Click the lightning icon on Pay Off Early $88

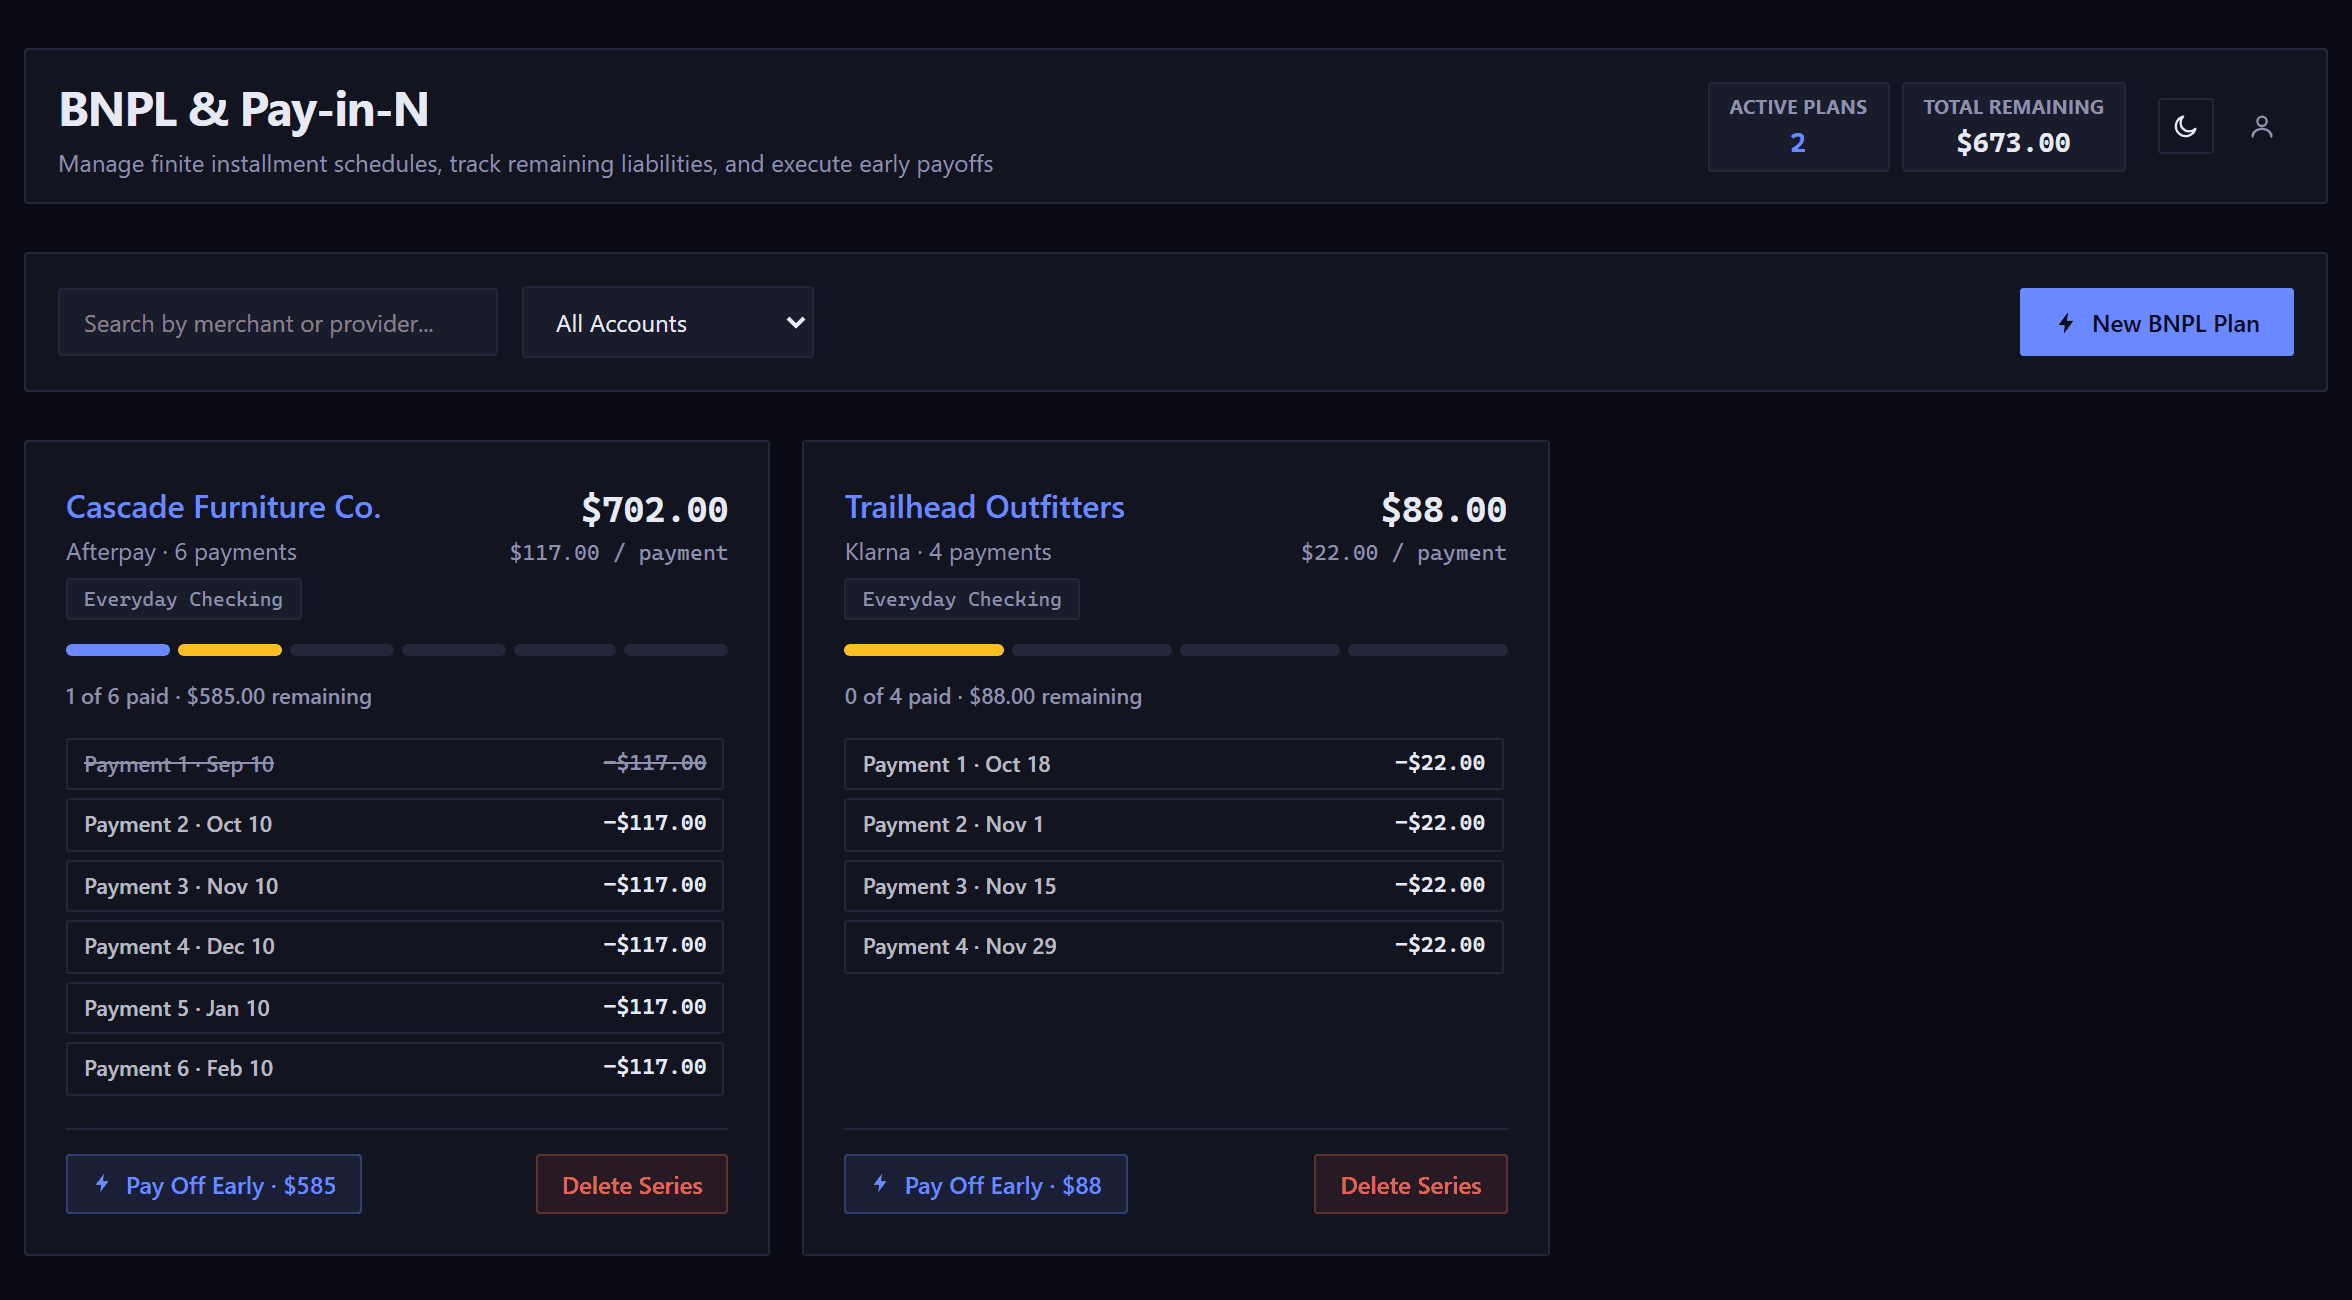[880, 1184]
